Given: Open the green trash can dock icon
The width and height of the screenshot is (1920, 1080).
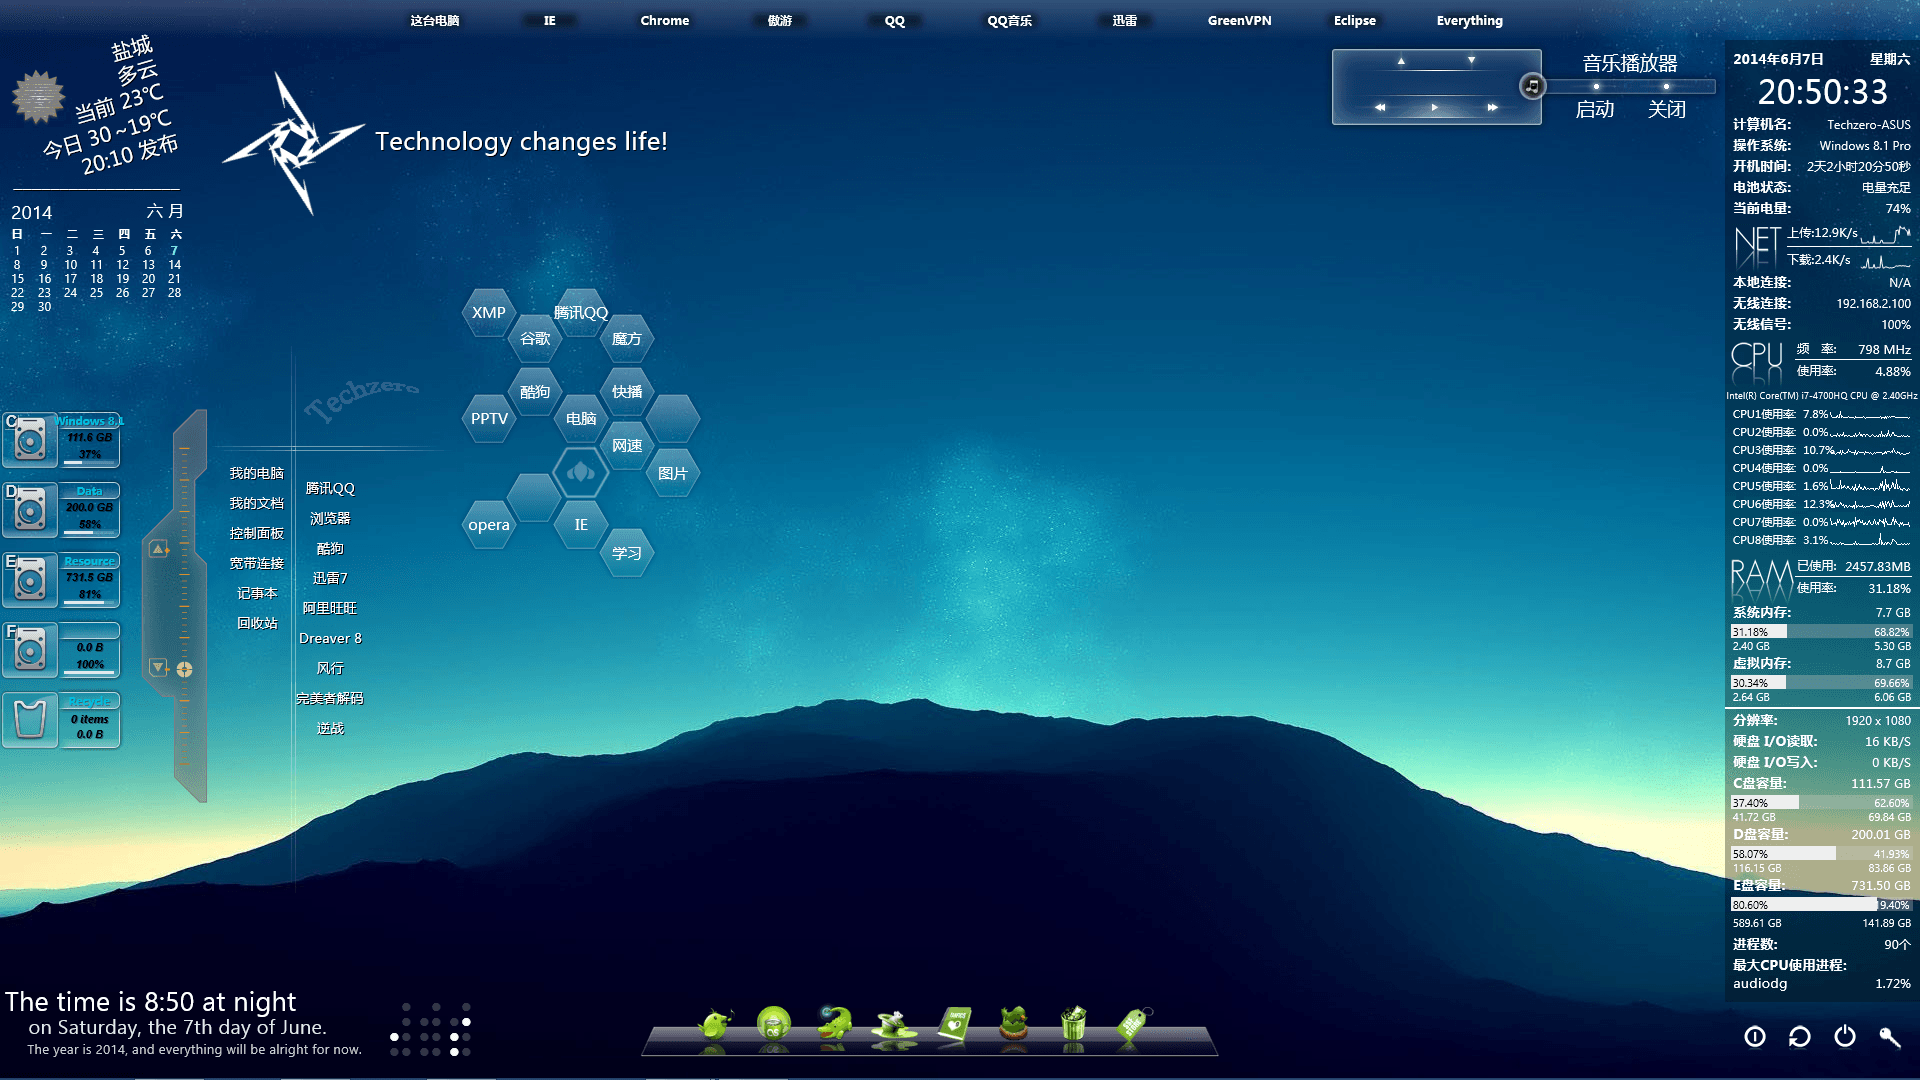Looking at the screenshot, I should 1073,1025.
